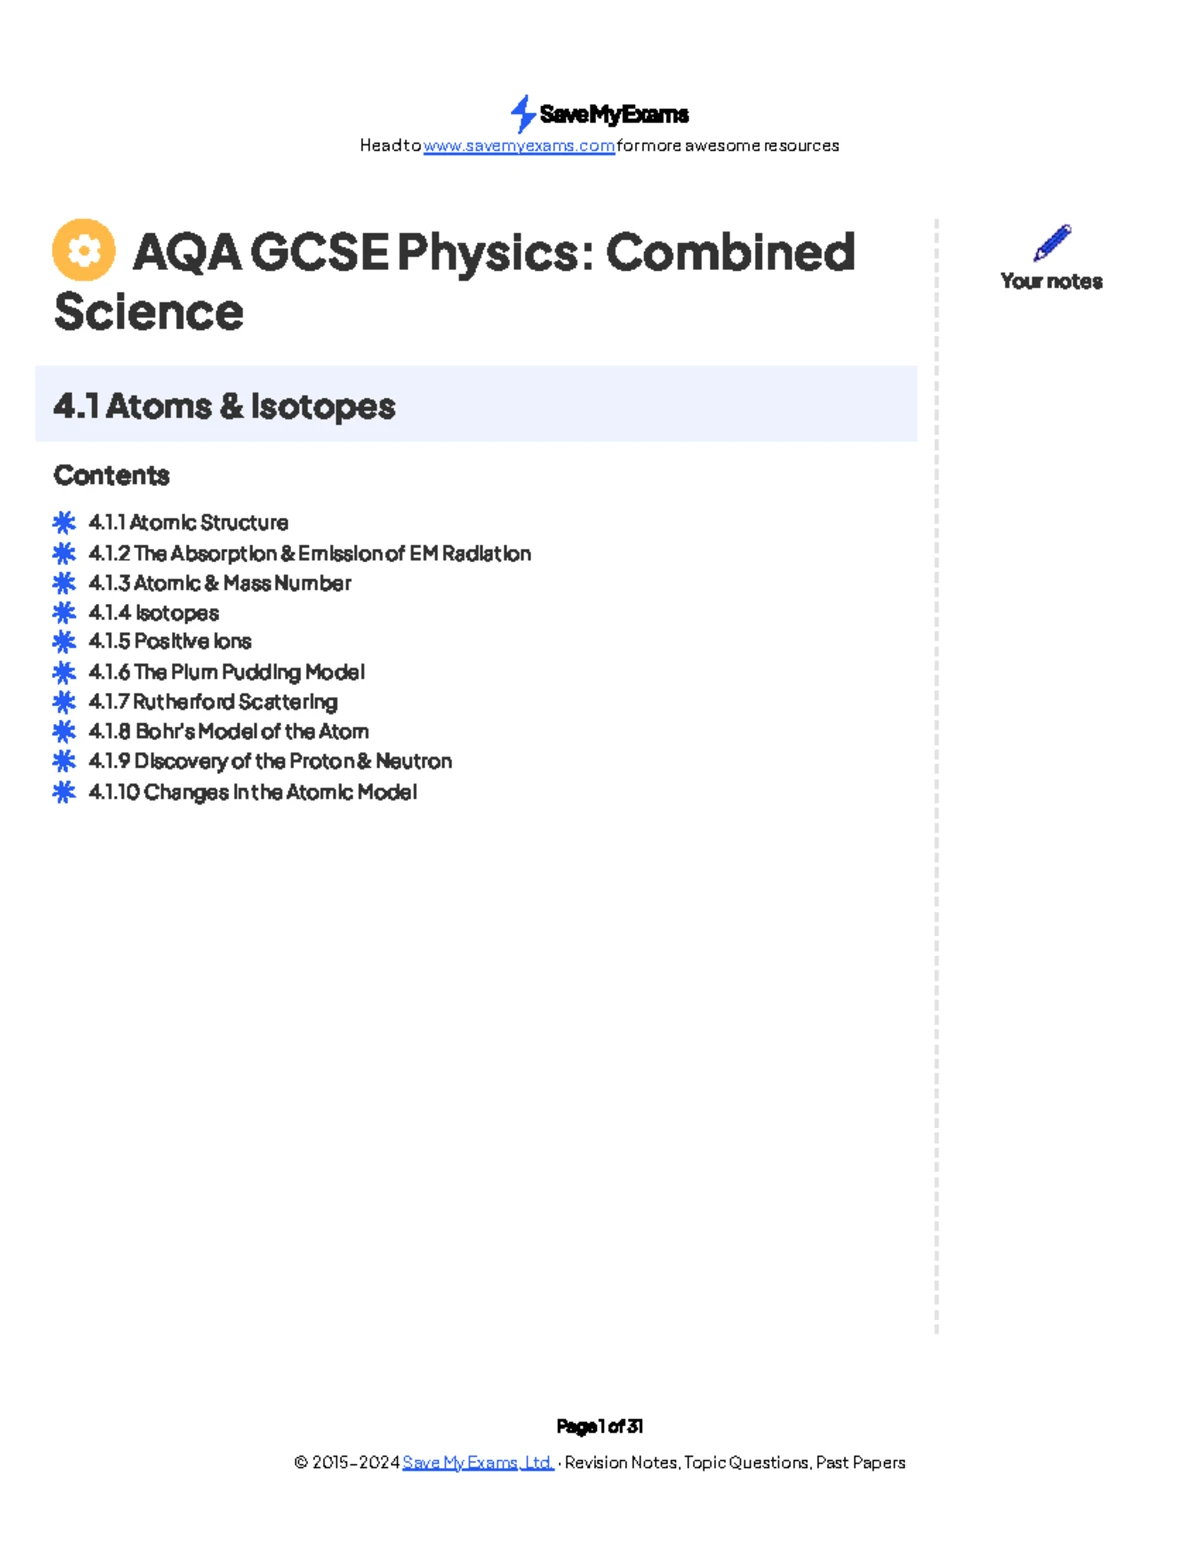The image size is (1200, 1553).
Task: Open the Save My Exams Ltd footer link
Action: [x=478, y=1462]
